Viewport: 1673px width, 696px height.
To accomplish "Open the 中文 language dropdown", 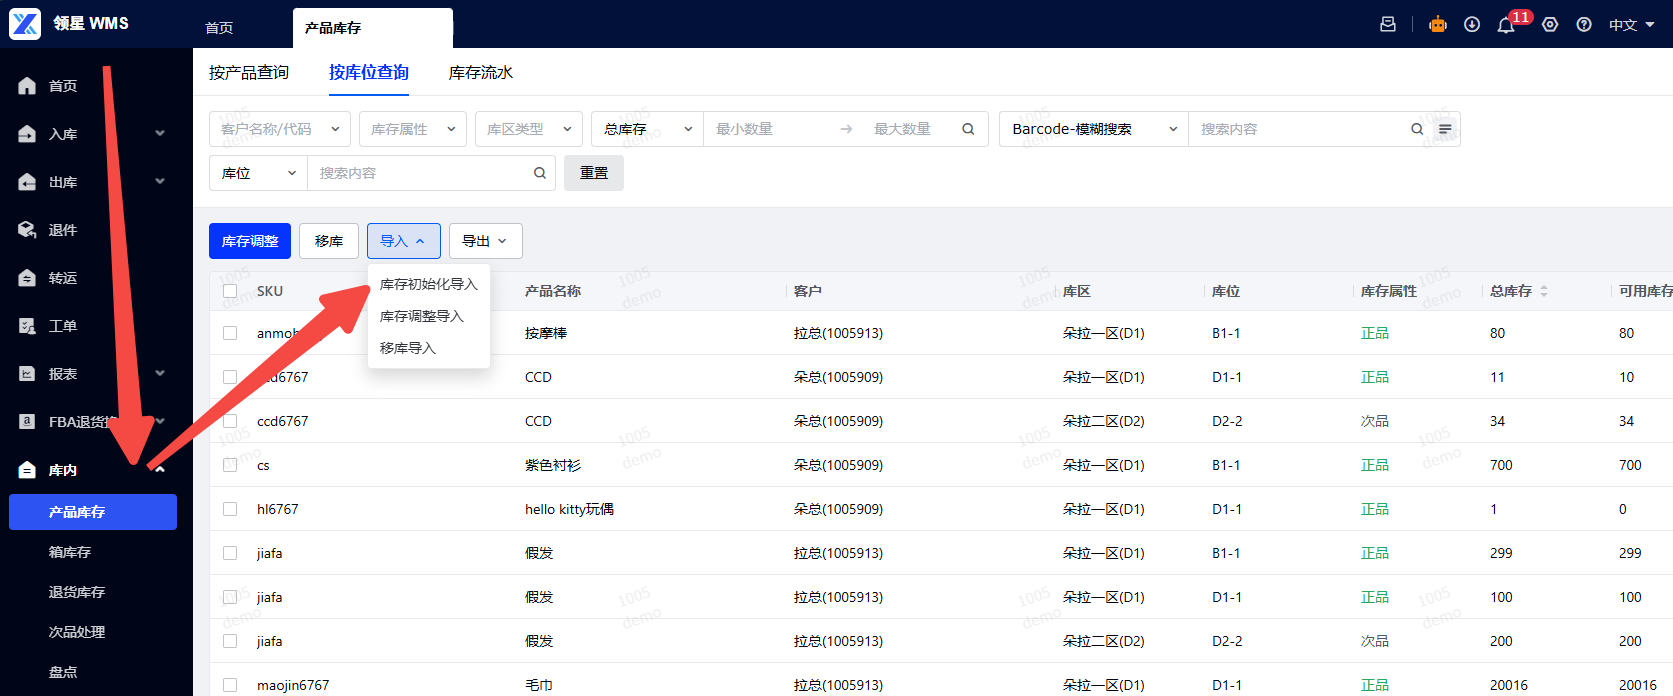I will [x=1631, y=25].
